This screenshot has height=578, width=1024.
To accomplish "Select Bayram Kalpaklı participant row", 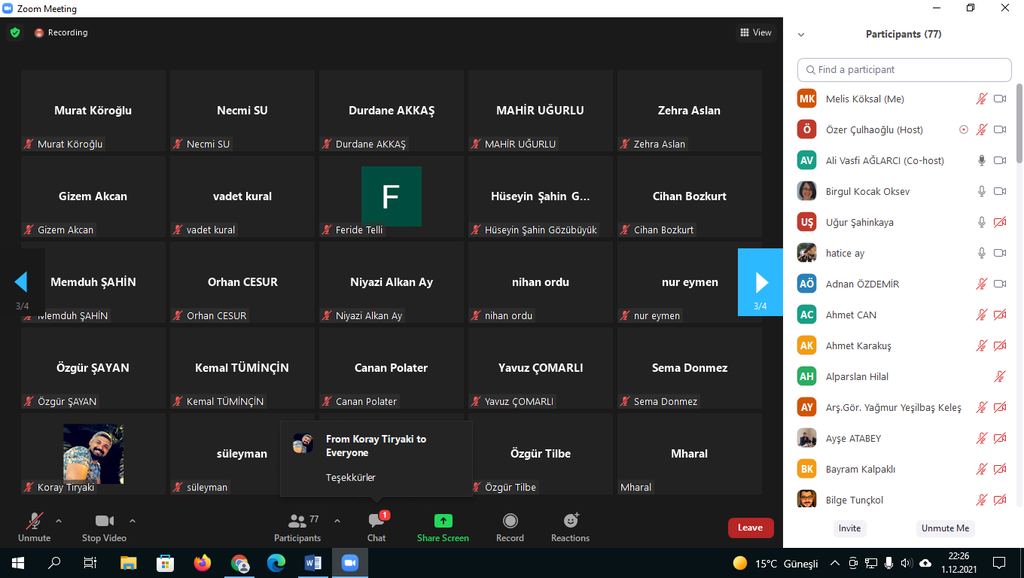I will (x=904, y=469).
